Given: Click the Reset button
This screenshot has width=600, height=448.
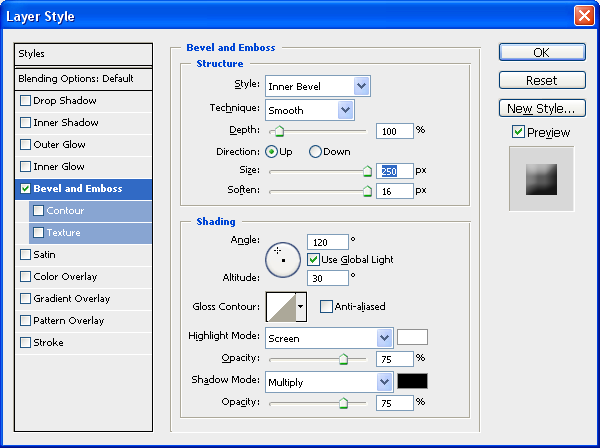Looking at the screenshot, I should (542, 80).
